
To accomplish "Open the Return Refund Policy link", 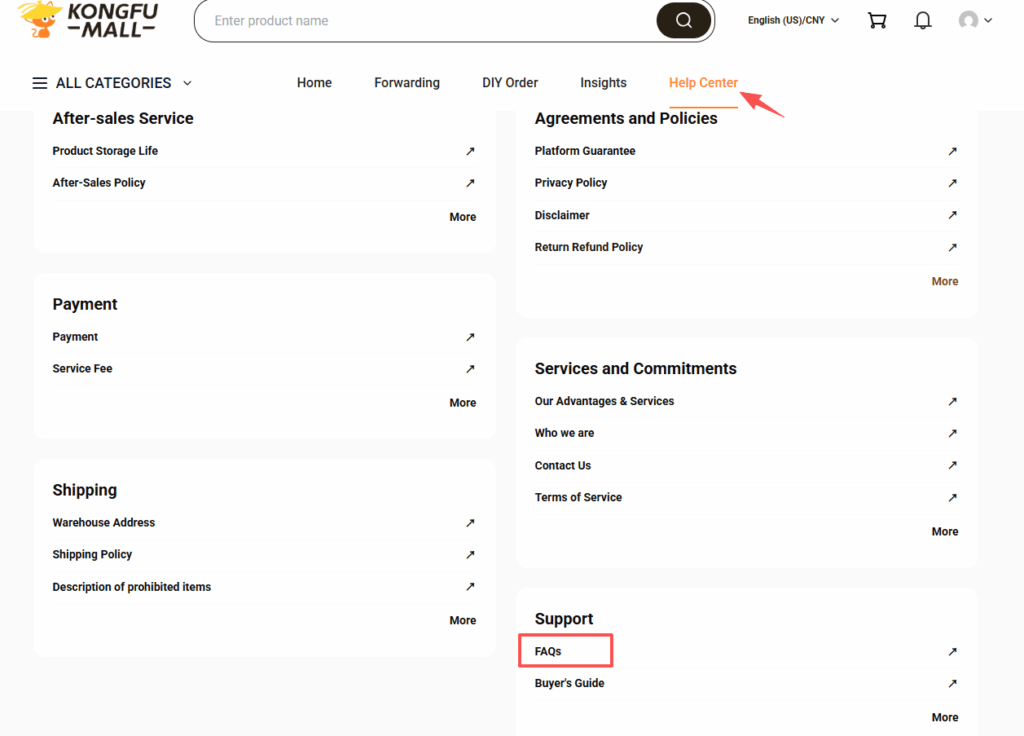I will click(x=588, y=247).
